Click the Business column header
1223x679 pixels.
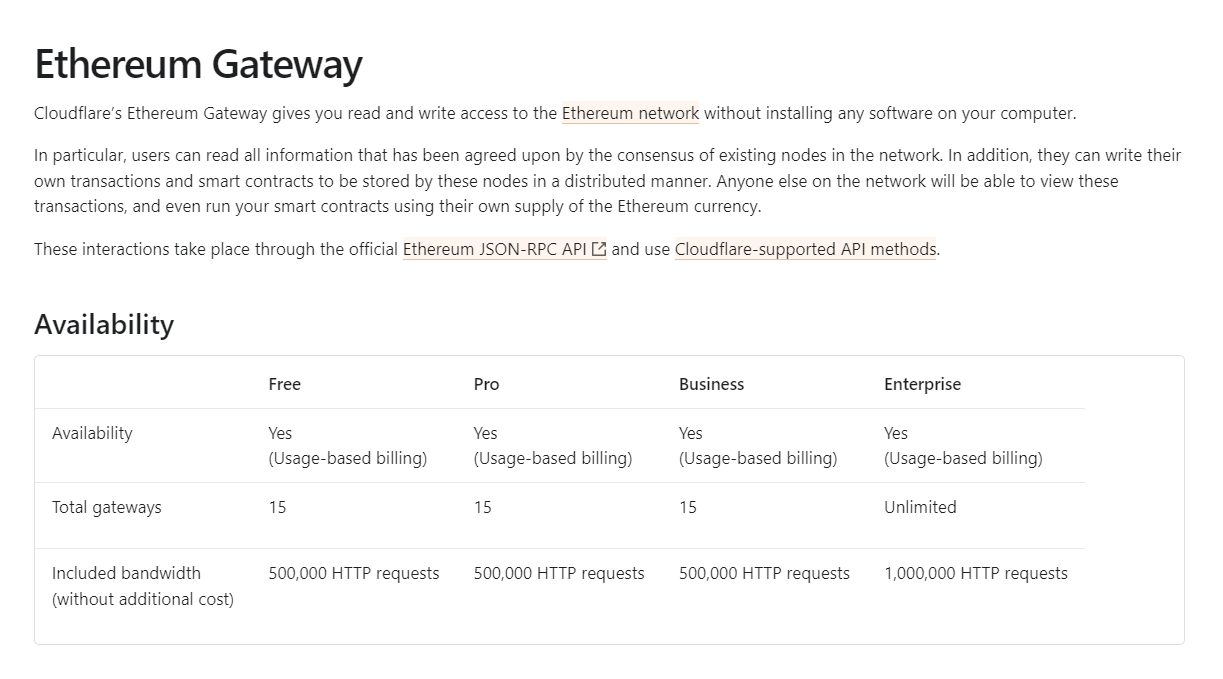711,384
